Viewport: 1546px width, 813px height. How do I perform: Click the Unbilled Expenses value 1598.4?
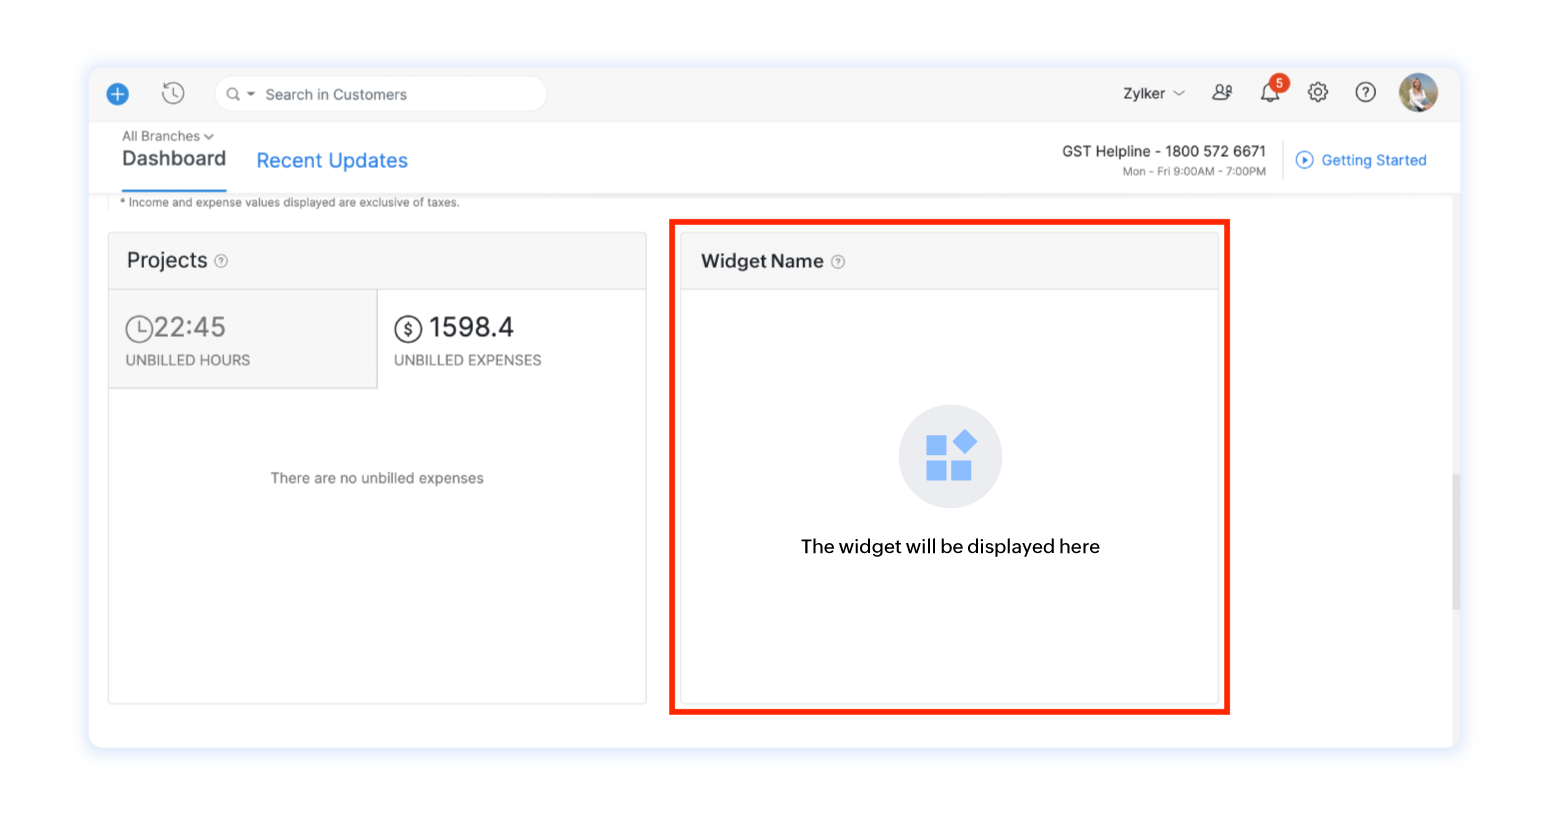pos(471,327)
